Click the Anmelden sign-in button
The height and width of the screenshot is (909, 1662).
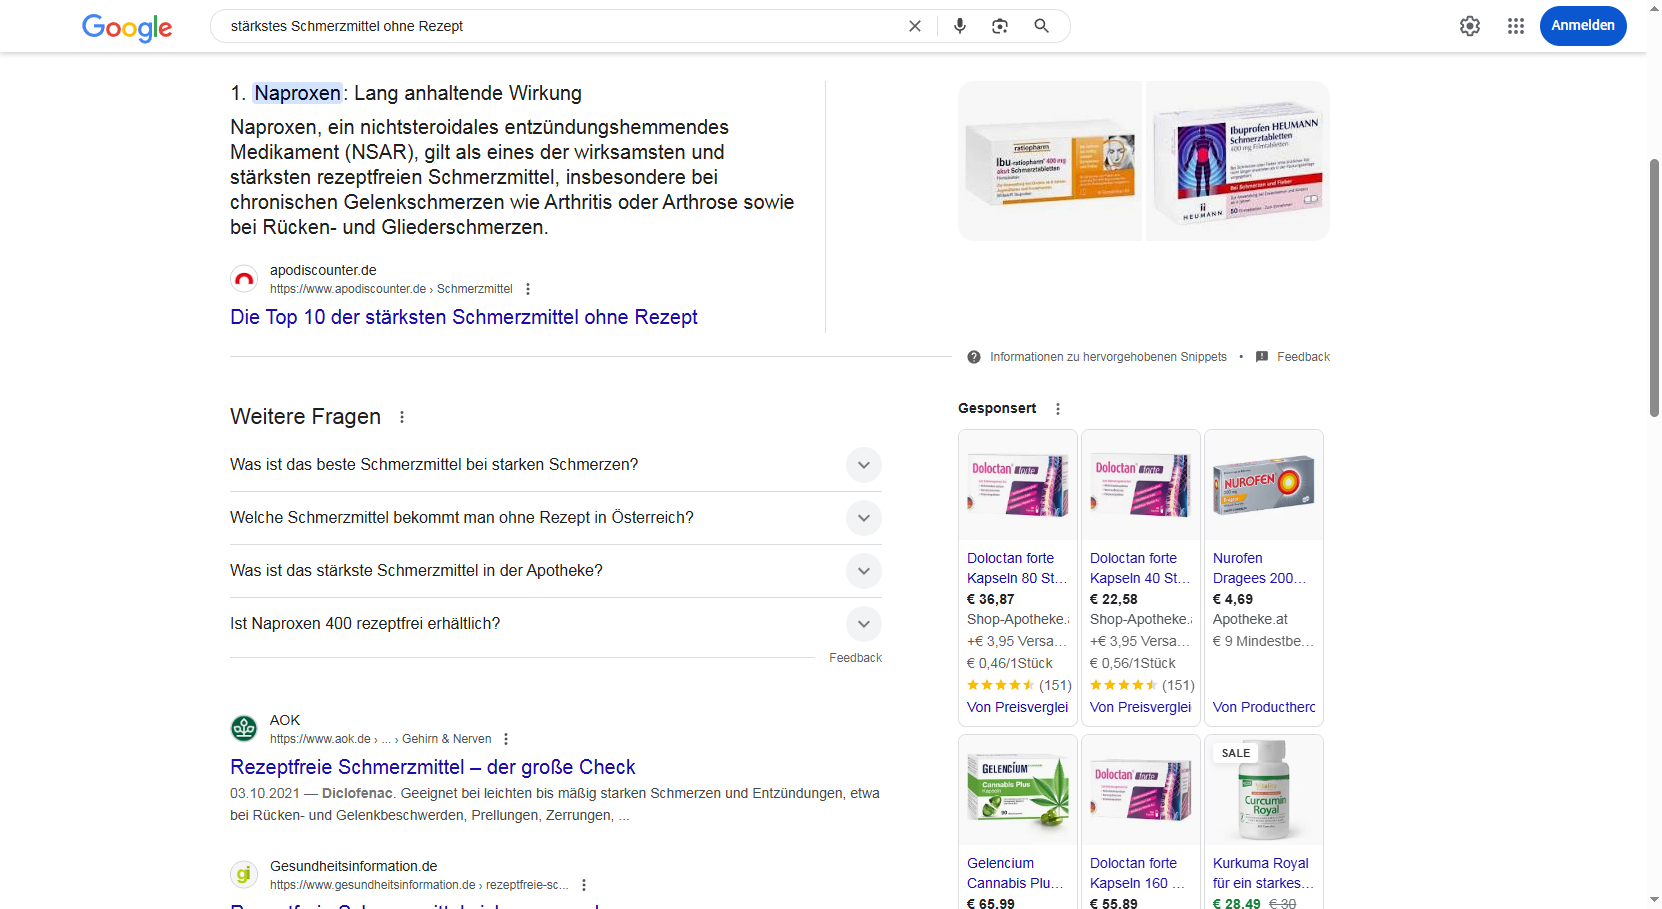point(1583,26)
